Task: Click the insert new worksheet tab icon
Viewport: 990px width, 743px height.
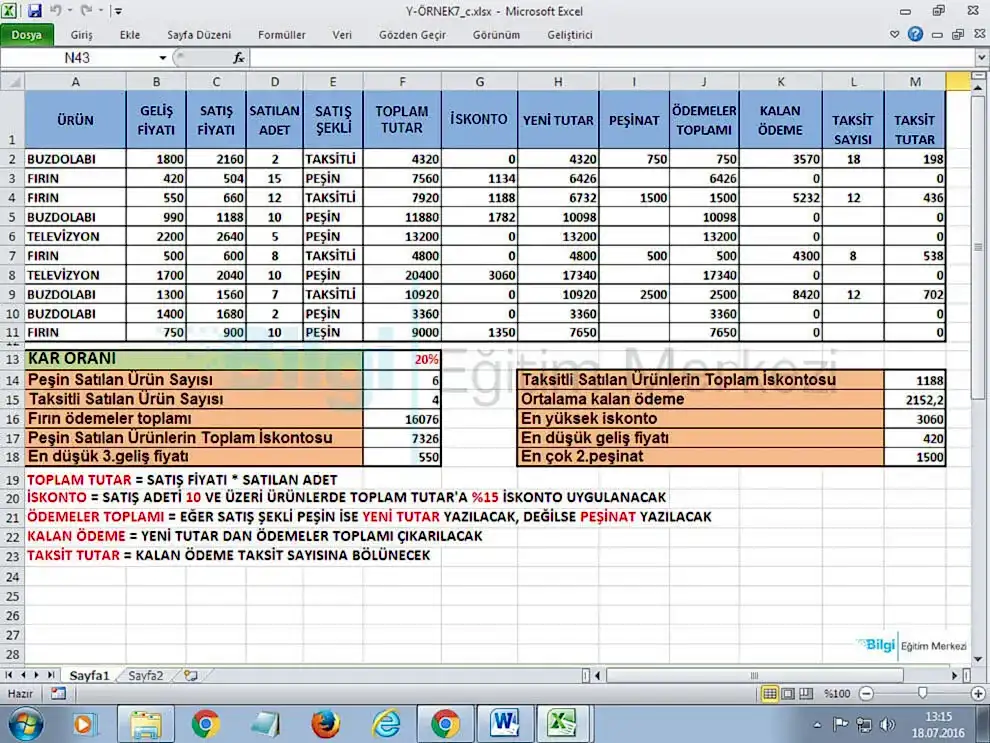Action: [185, 676]
